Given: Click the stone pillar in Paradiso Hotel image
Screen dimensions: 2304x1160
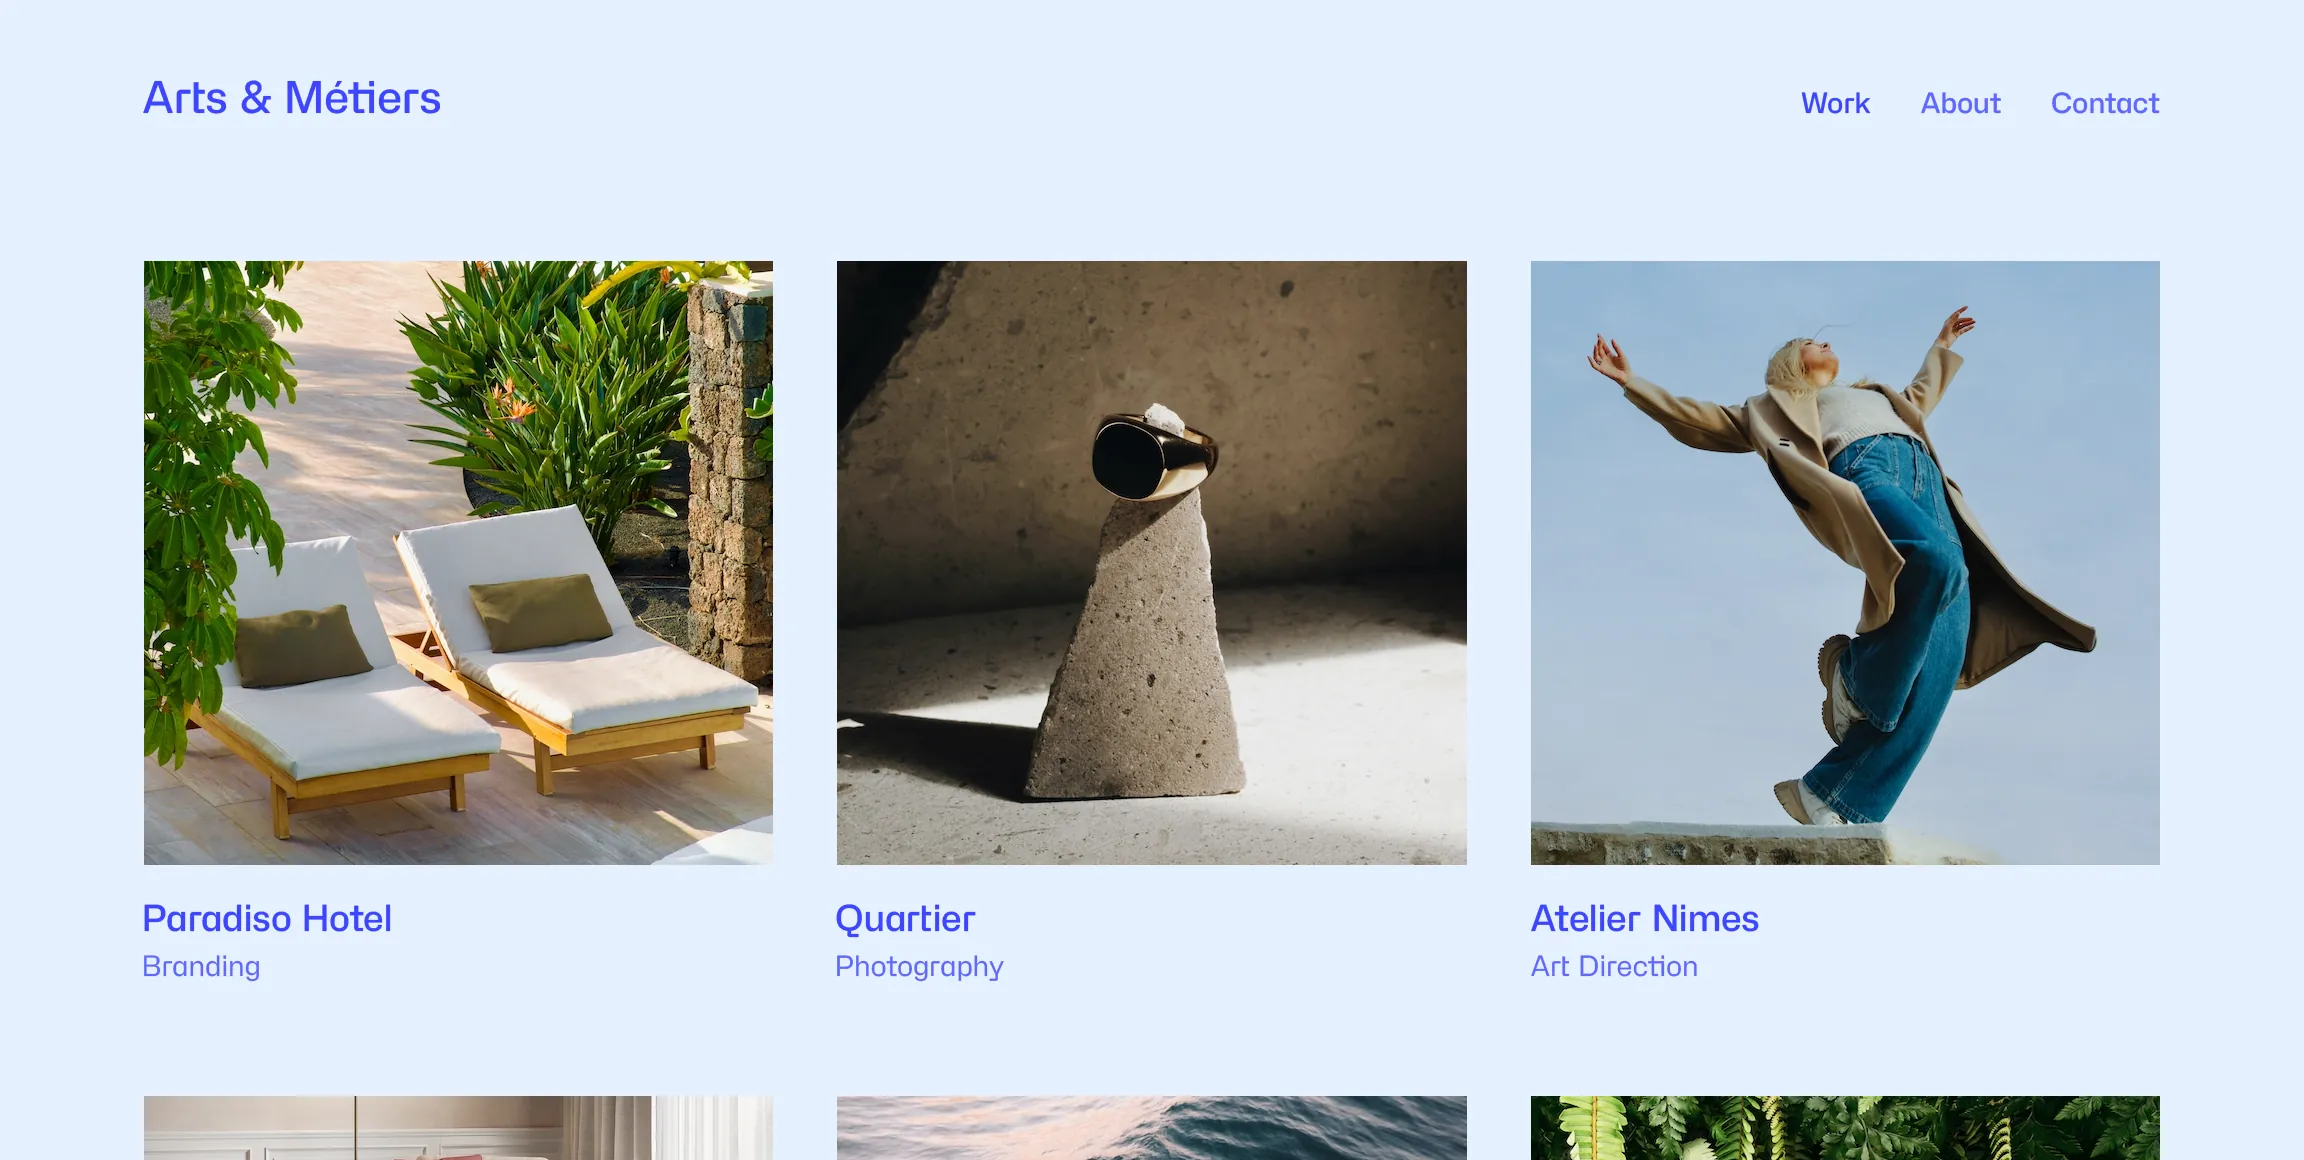Looking at the screenshot, I should (x=731, y=480).
